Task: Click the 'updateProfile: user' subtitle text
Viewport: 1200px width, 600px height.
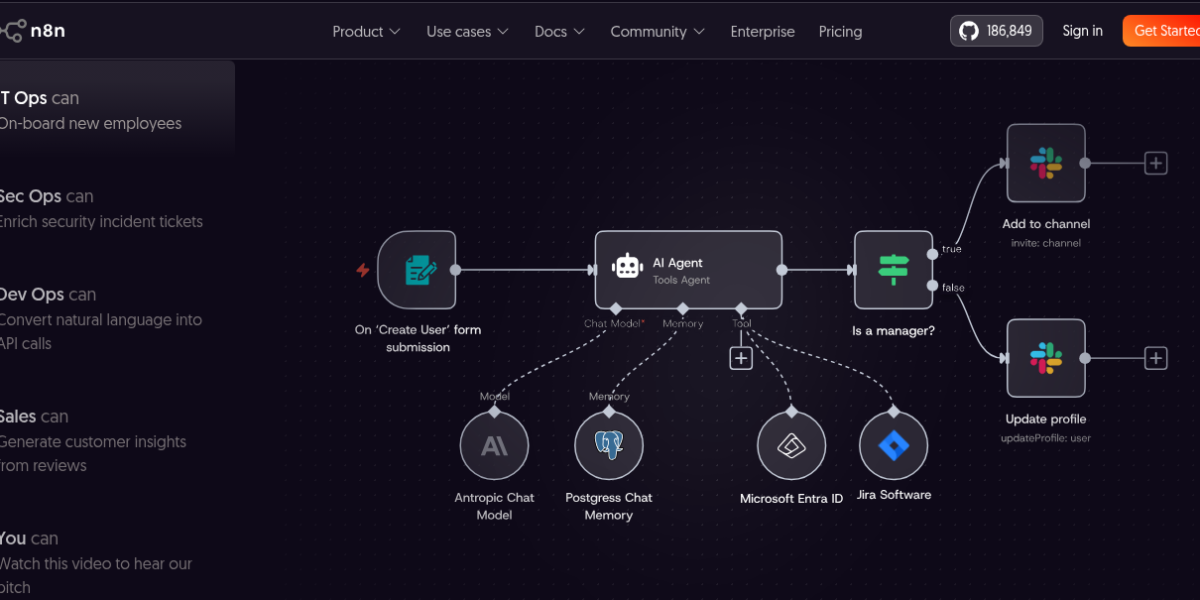Action: (x=1046, y=438)
